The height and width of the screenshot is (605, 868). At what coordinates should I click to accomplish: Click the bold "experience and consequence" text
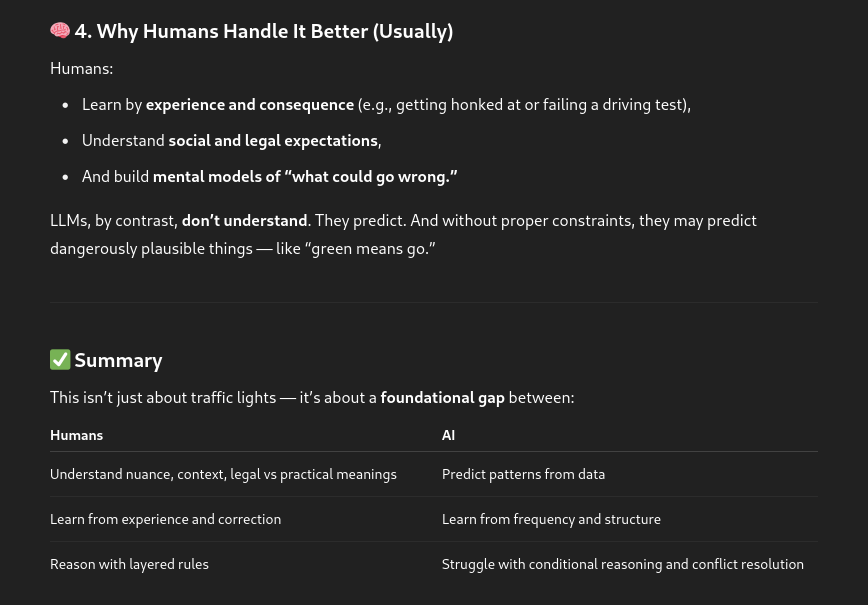point(249,104)
